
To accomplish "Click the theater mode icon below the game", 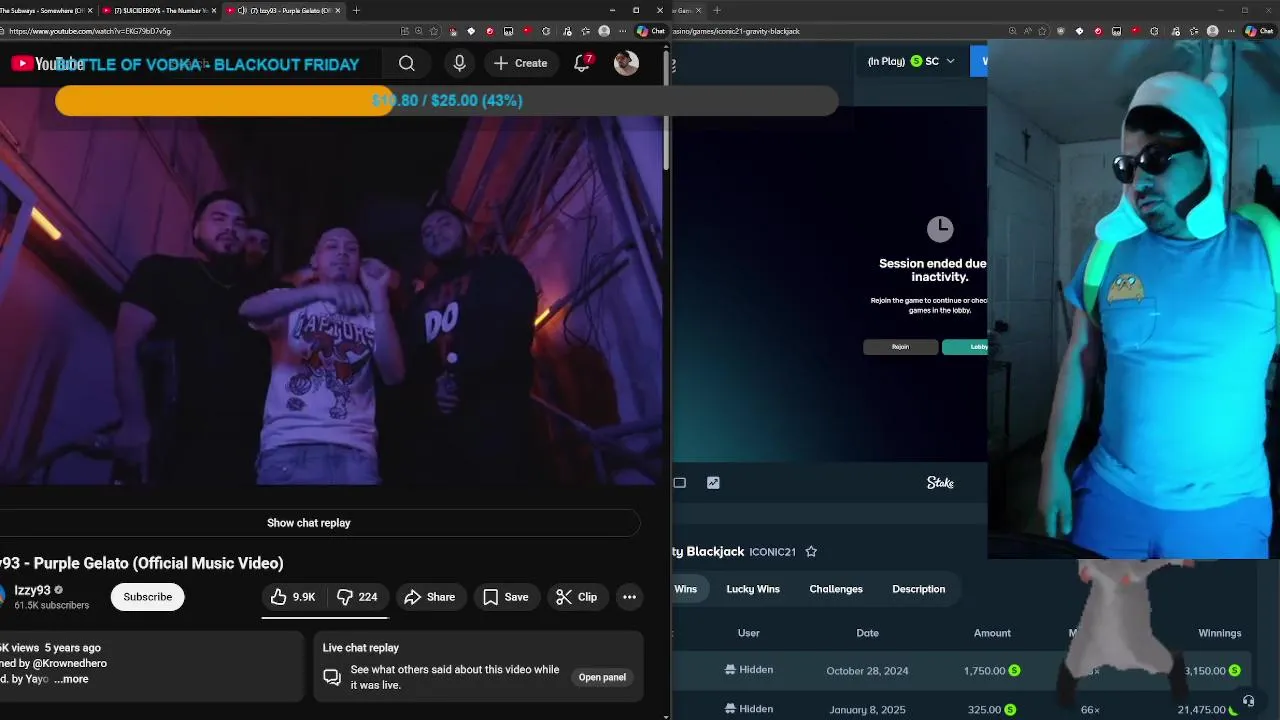I will click(680, 483).
